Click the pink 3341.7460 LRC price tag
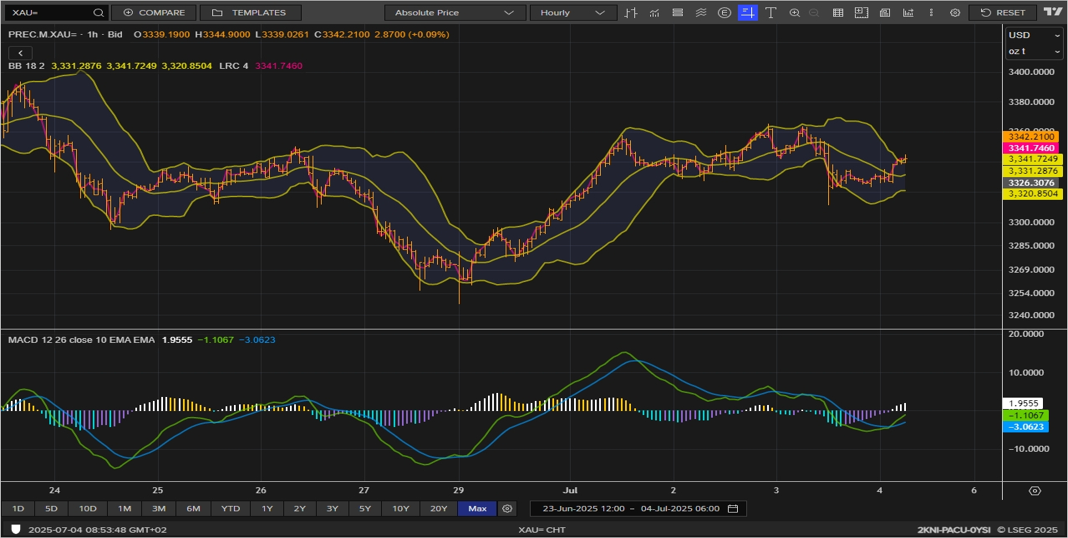The width and height of the screenshot is (1068, 538). [1032, 148]
